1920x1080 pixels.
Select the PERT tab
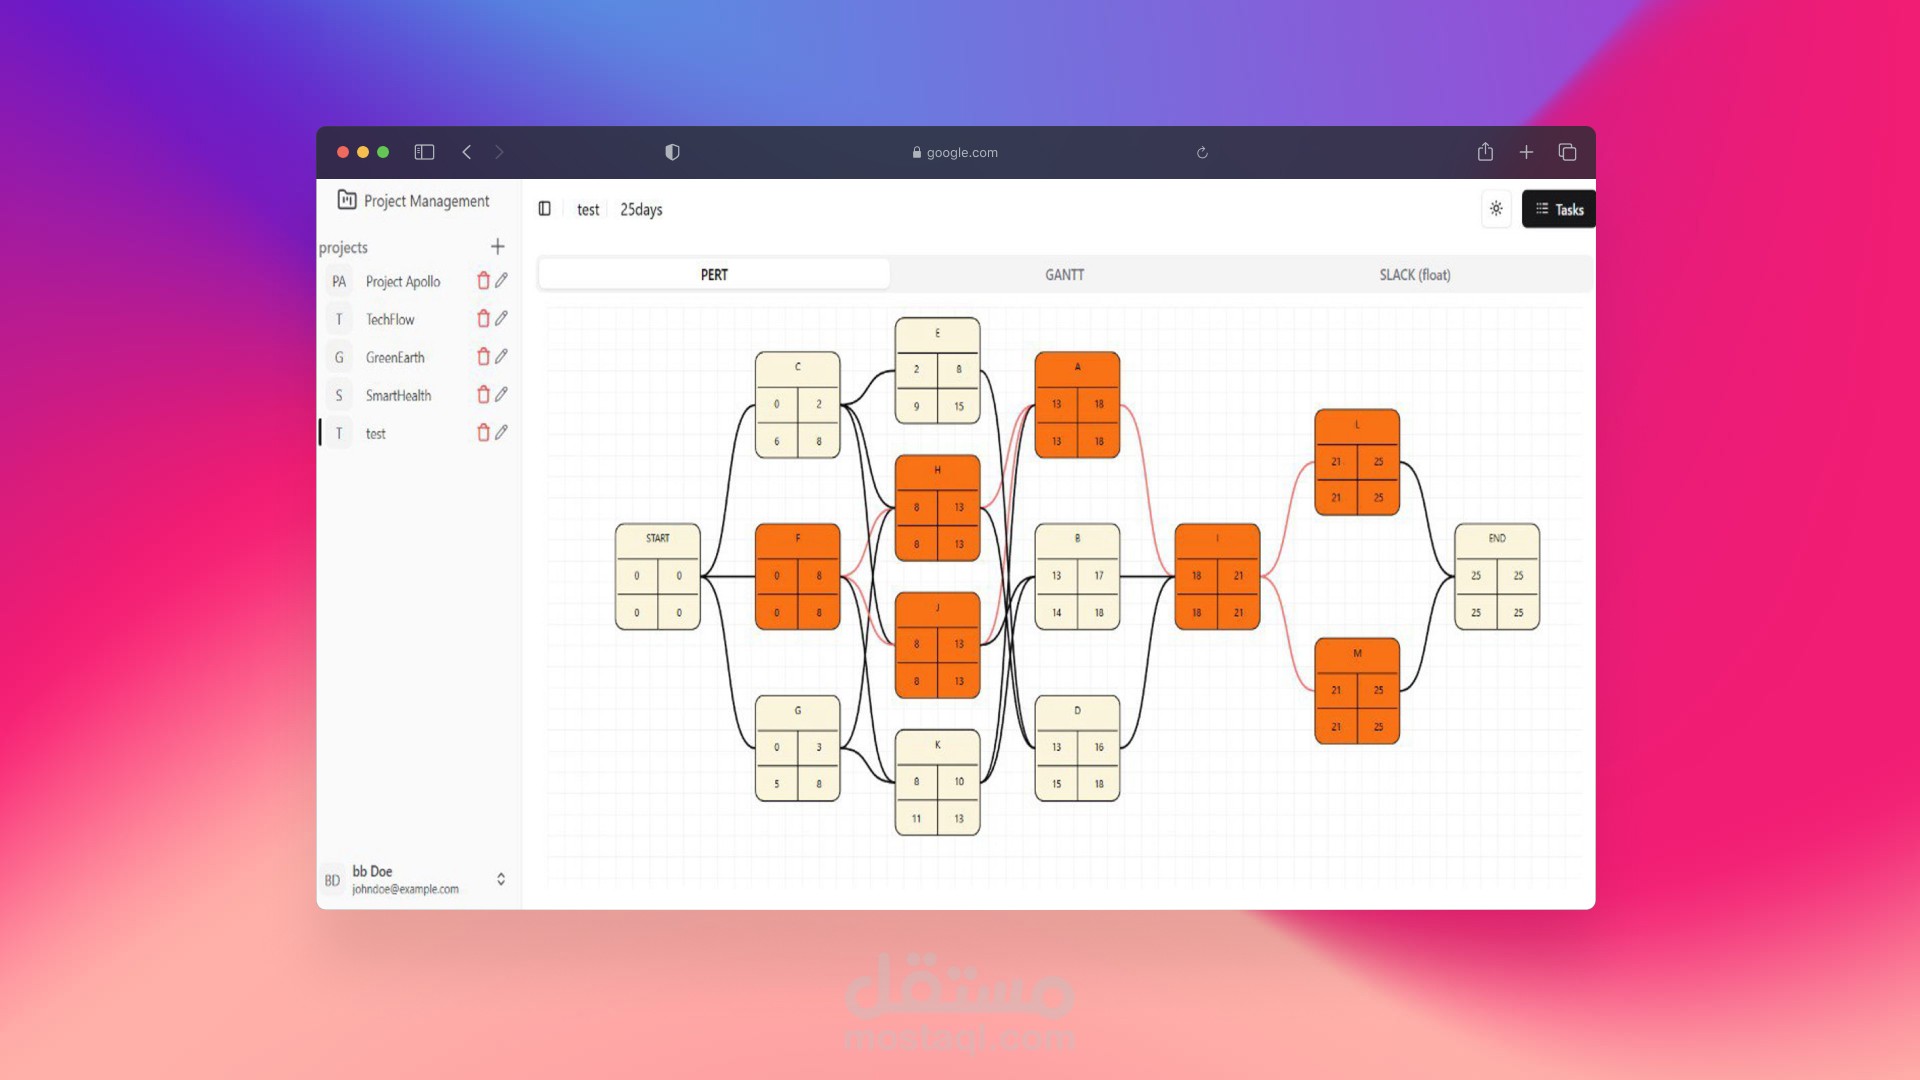pyautogui.click(x=714, y=275)
